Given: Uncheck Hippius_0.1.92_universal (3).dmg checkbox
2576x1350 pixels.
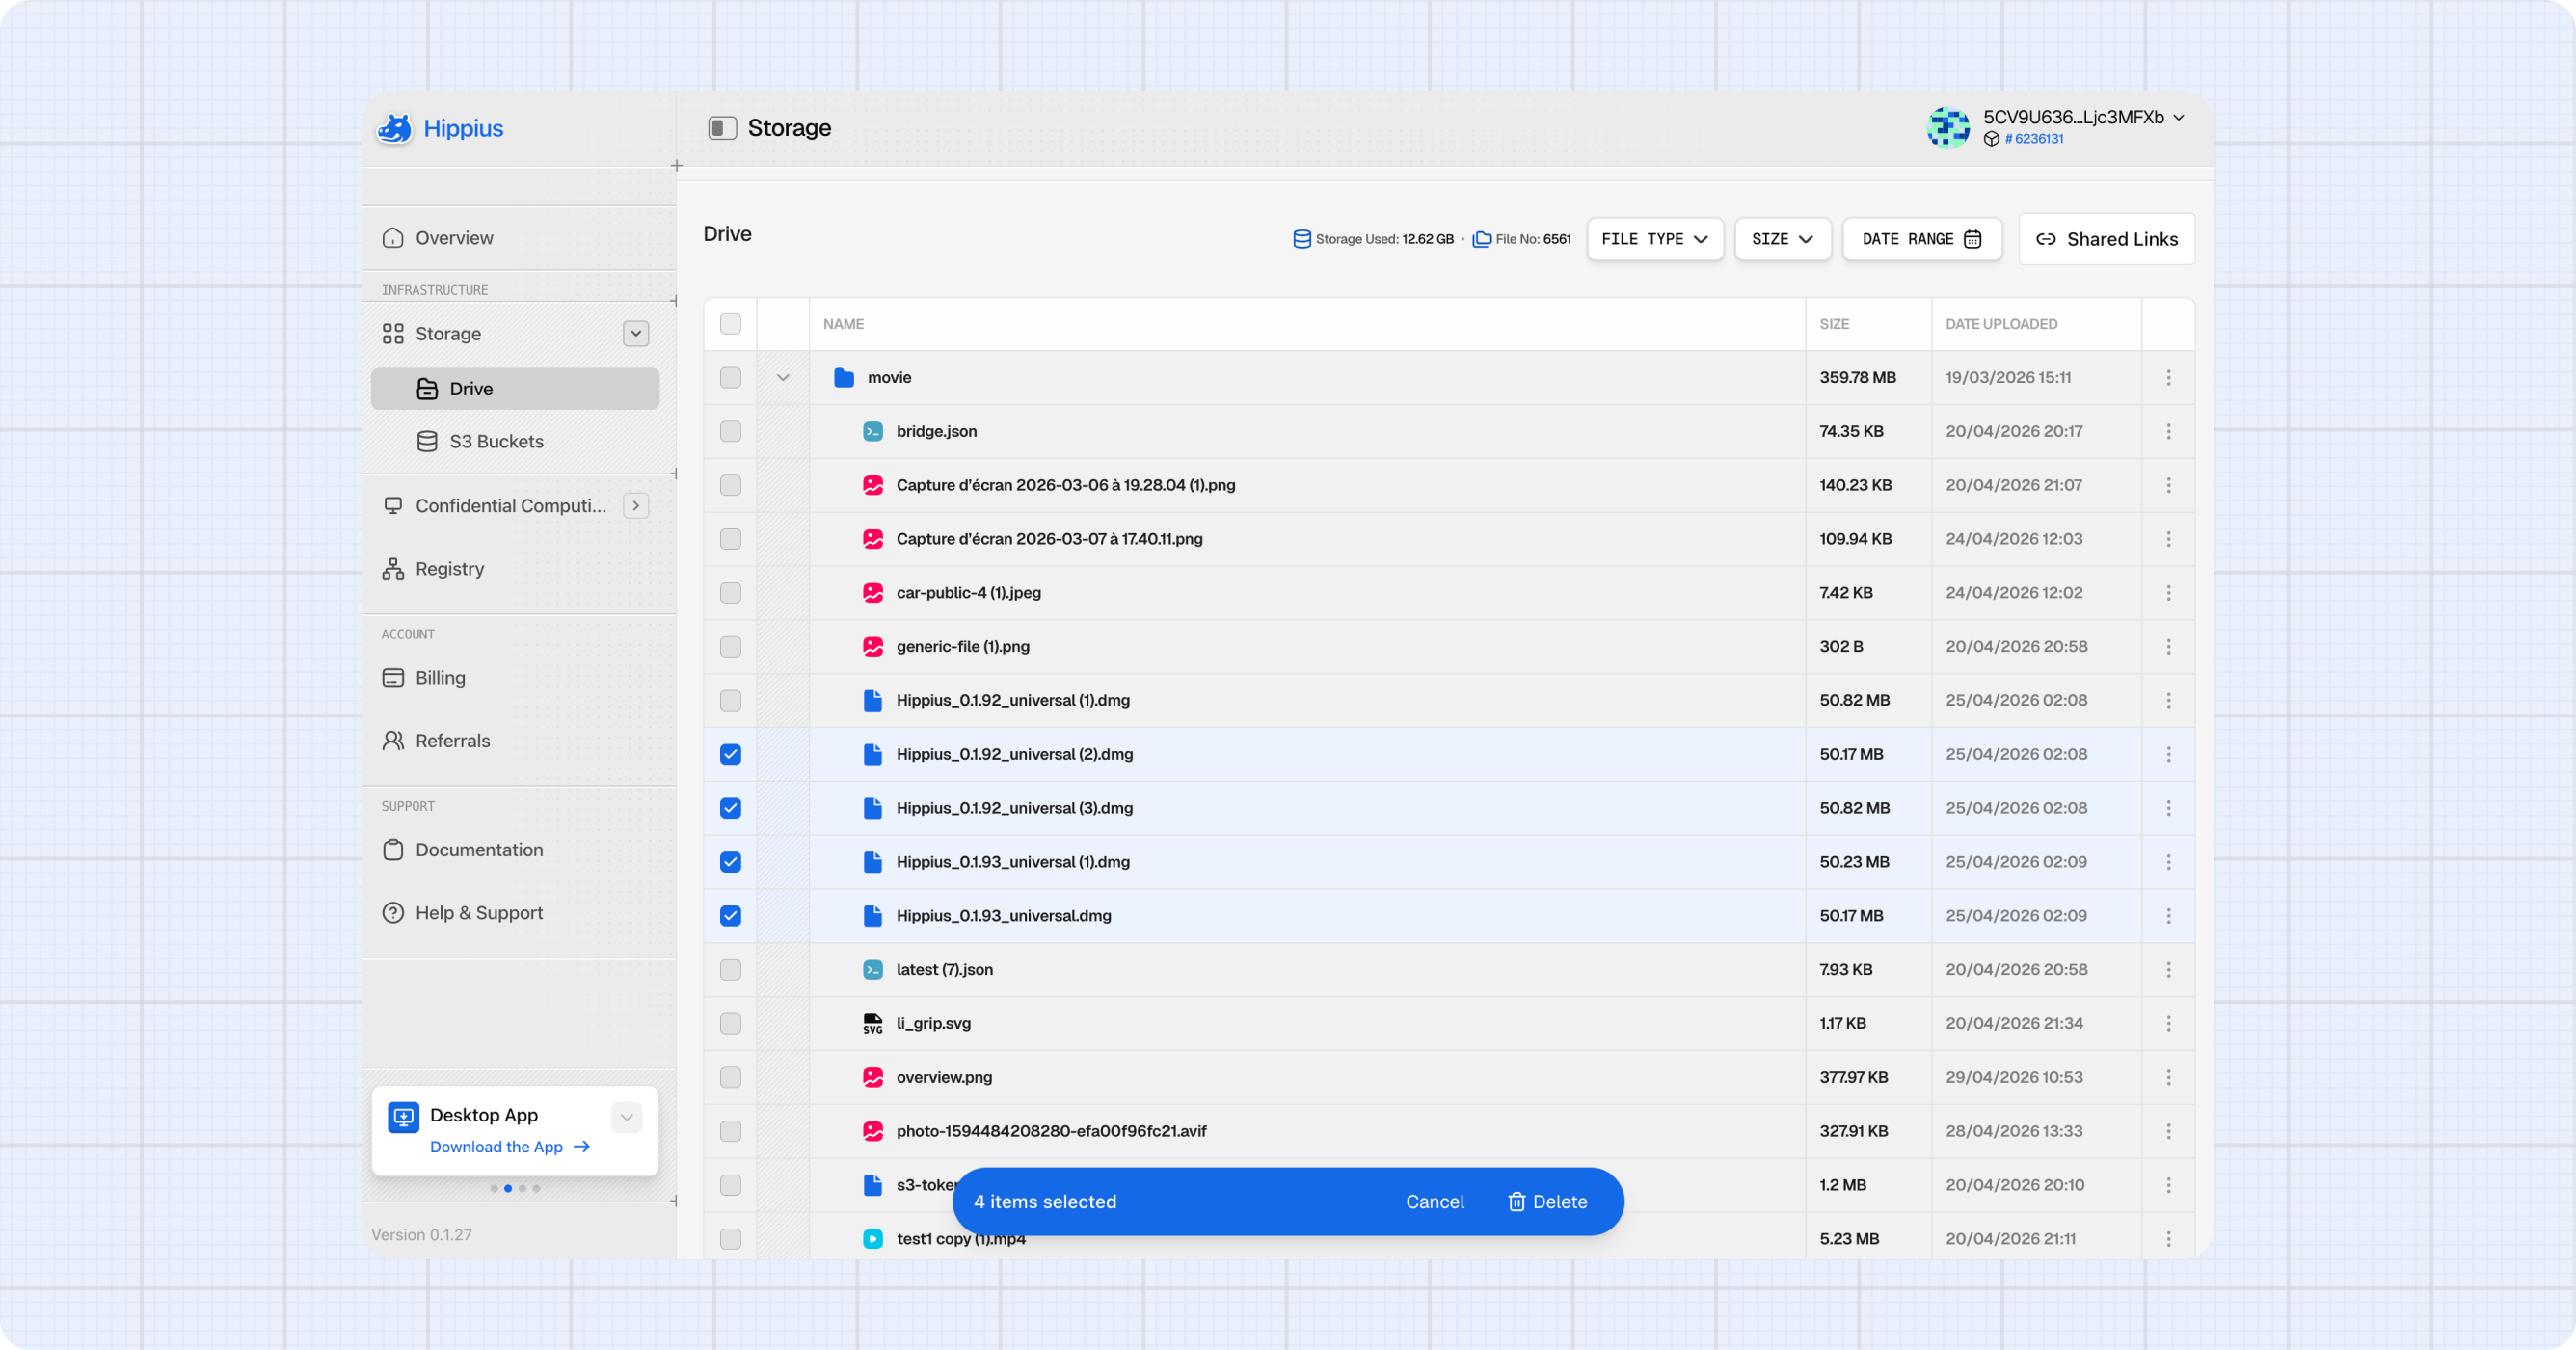Looking at the screenshot, I should [x=731, y=809].
